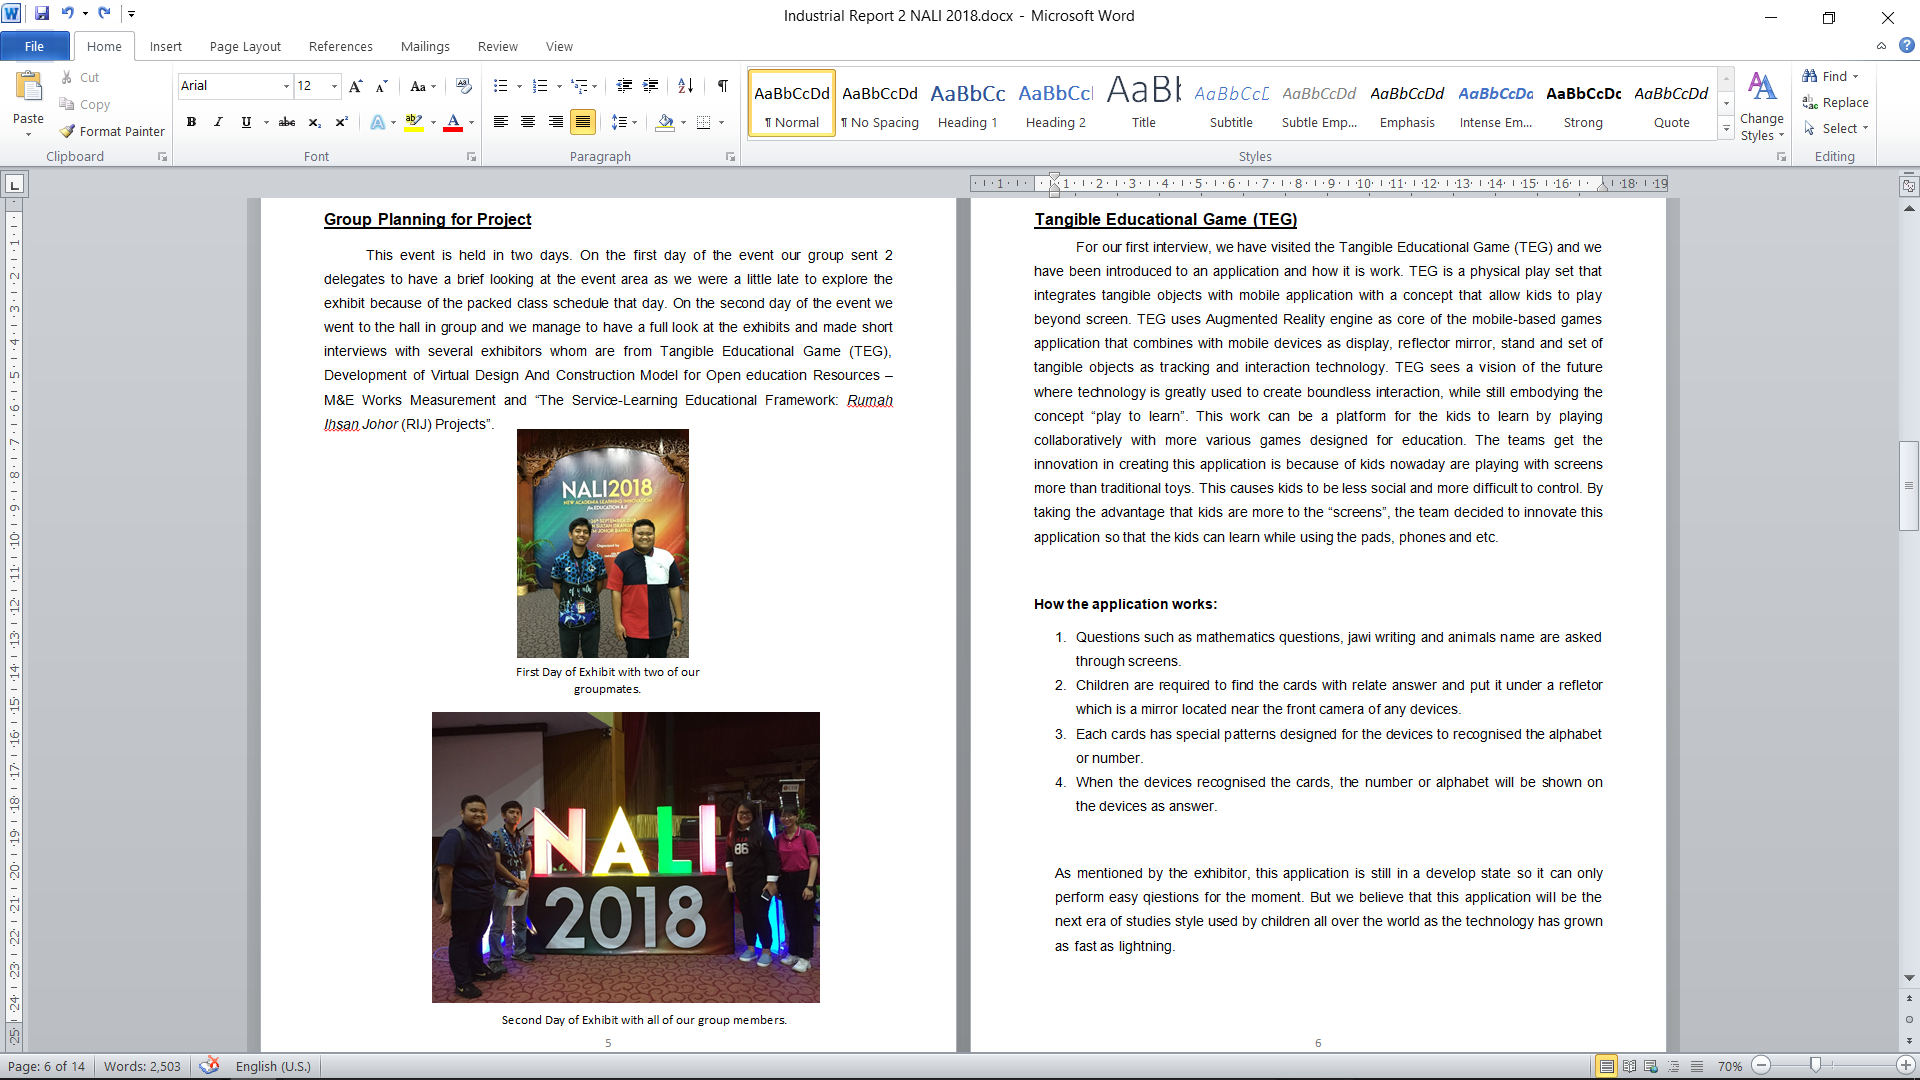This screenshot has height=1080, width=1920.
Task: Toggle Italic formatting
Action: pos(218,122)
